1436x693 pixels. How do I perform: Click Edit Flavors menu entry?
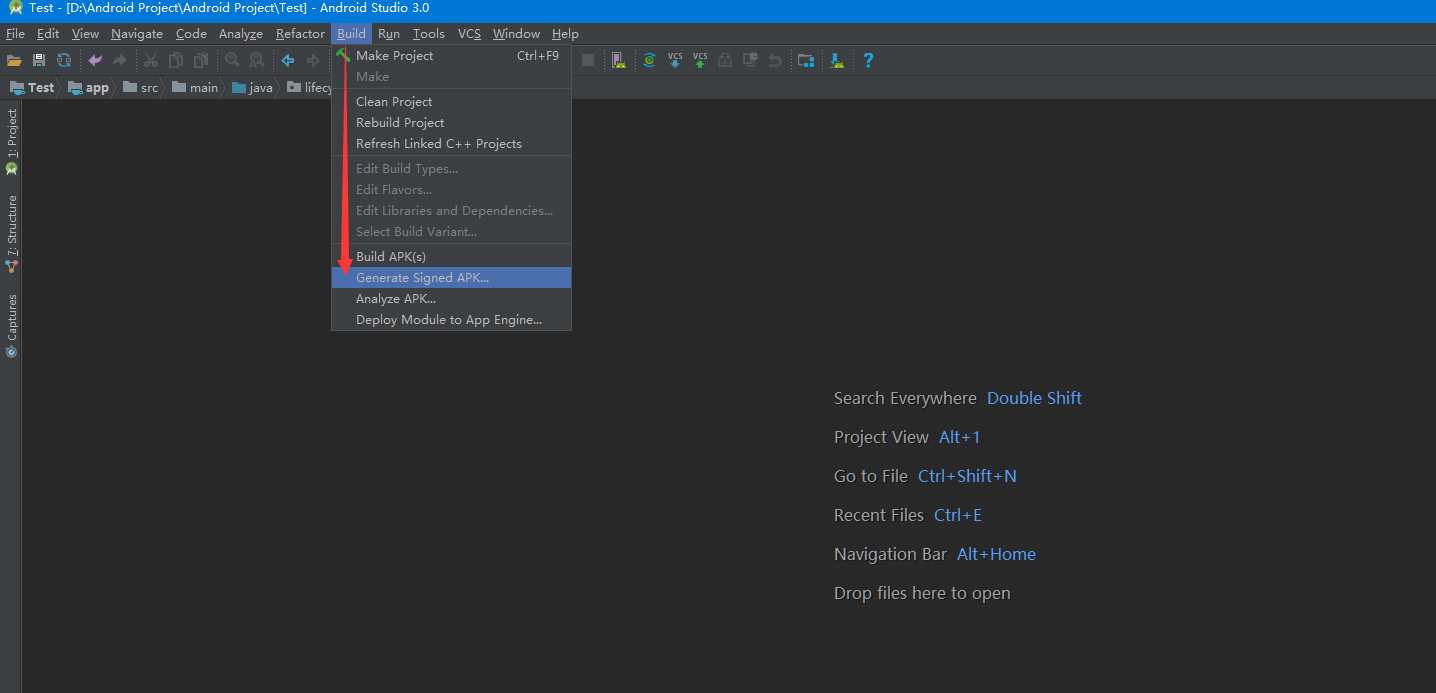click(x=451, y=190)
